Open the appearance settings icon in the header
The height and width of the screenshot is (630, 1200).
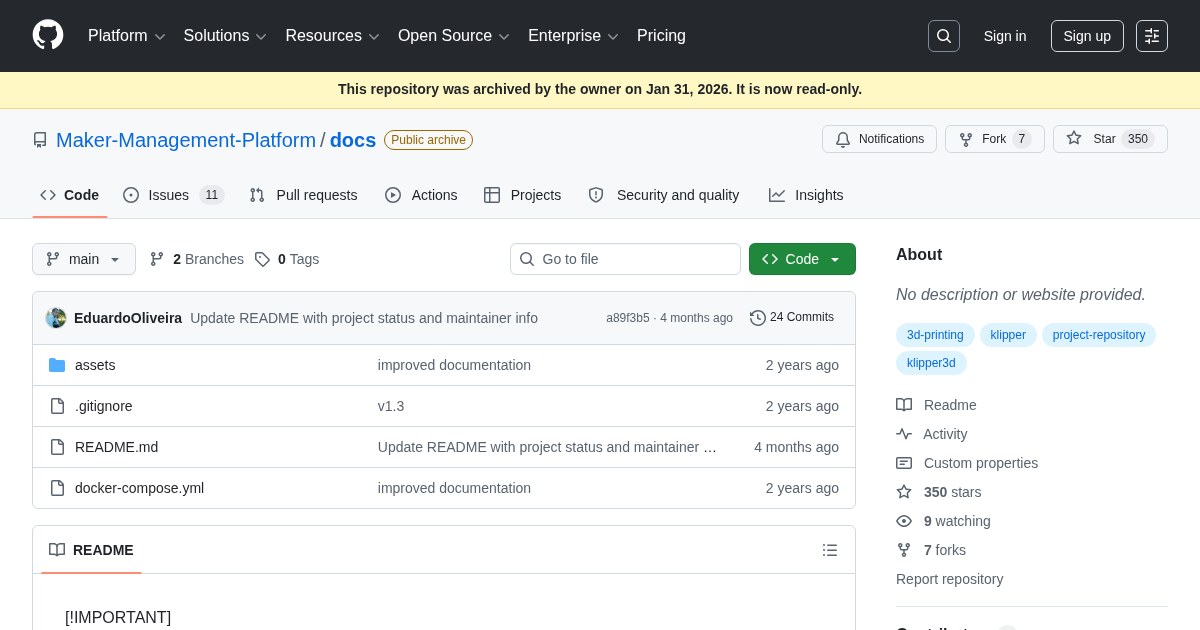[1152, 36]
